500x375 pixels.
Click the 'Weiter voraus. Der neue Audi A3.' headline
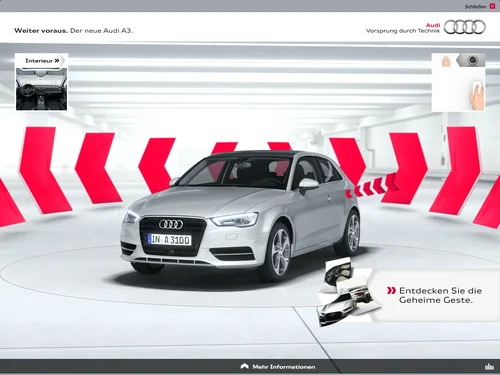[73, 31]
